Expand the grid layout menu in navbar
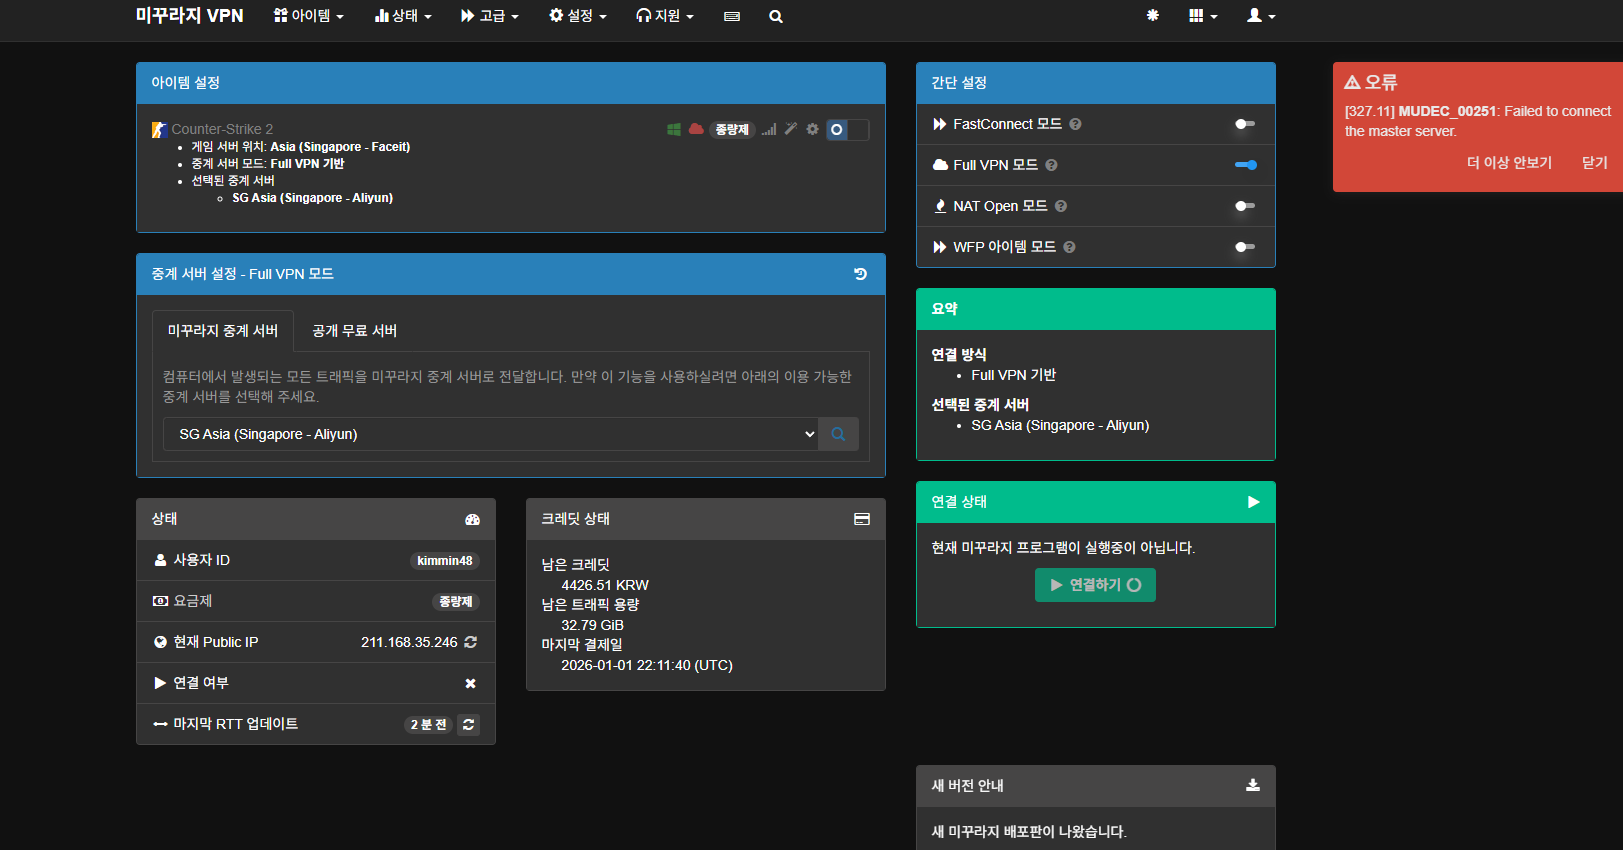The width and height of the screenshot is (1623, 850). [x=1202, y=17]
